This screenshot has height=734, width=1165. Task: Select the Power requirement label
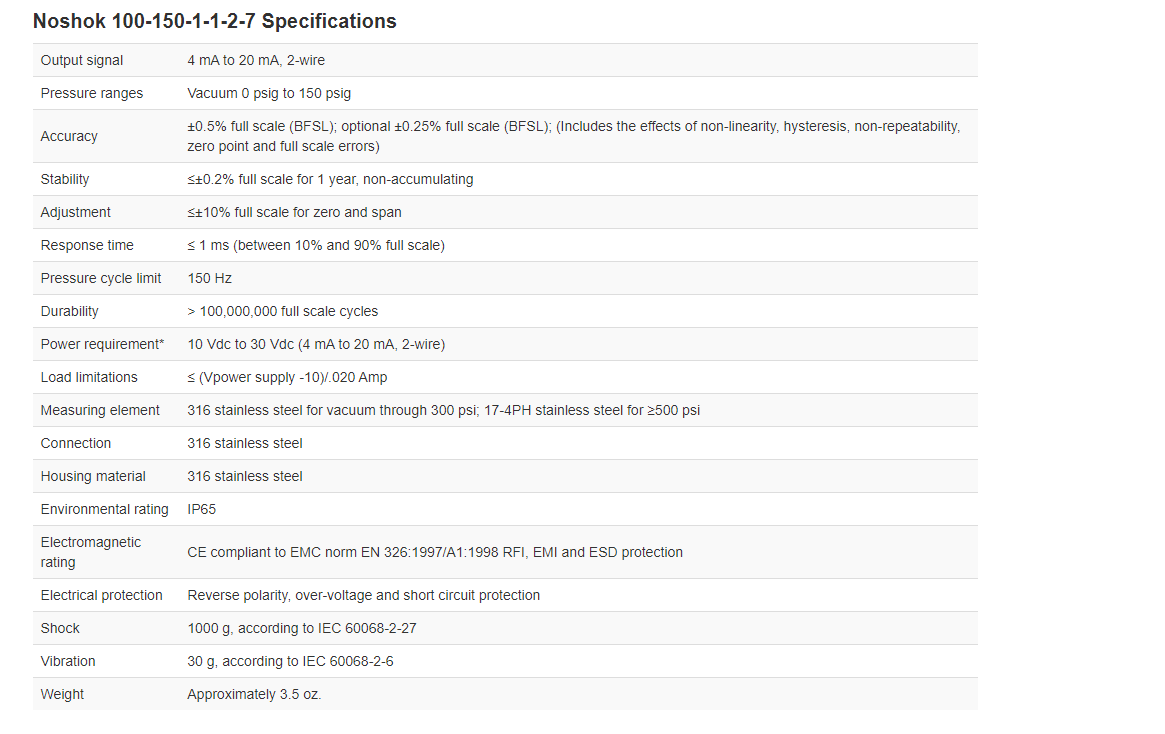point(103,344)
